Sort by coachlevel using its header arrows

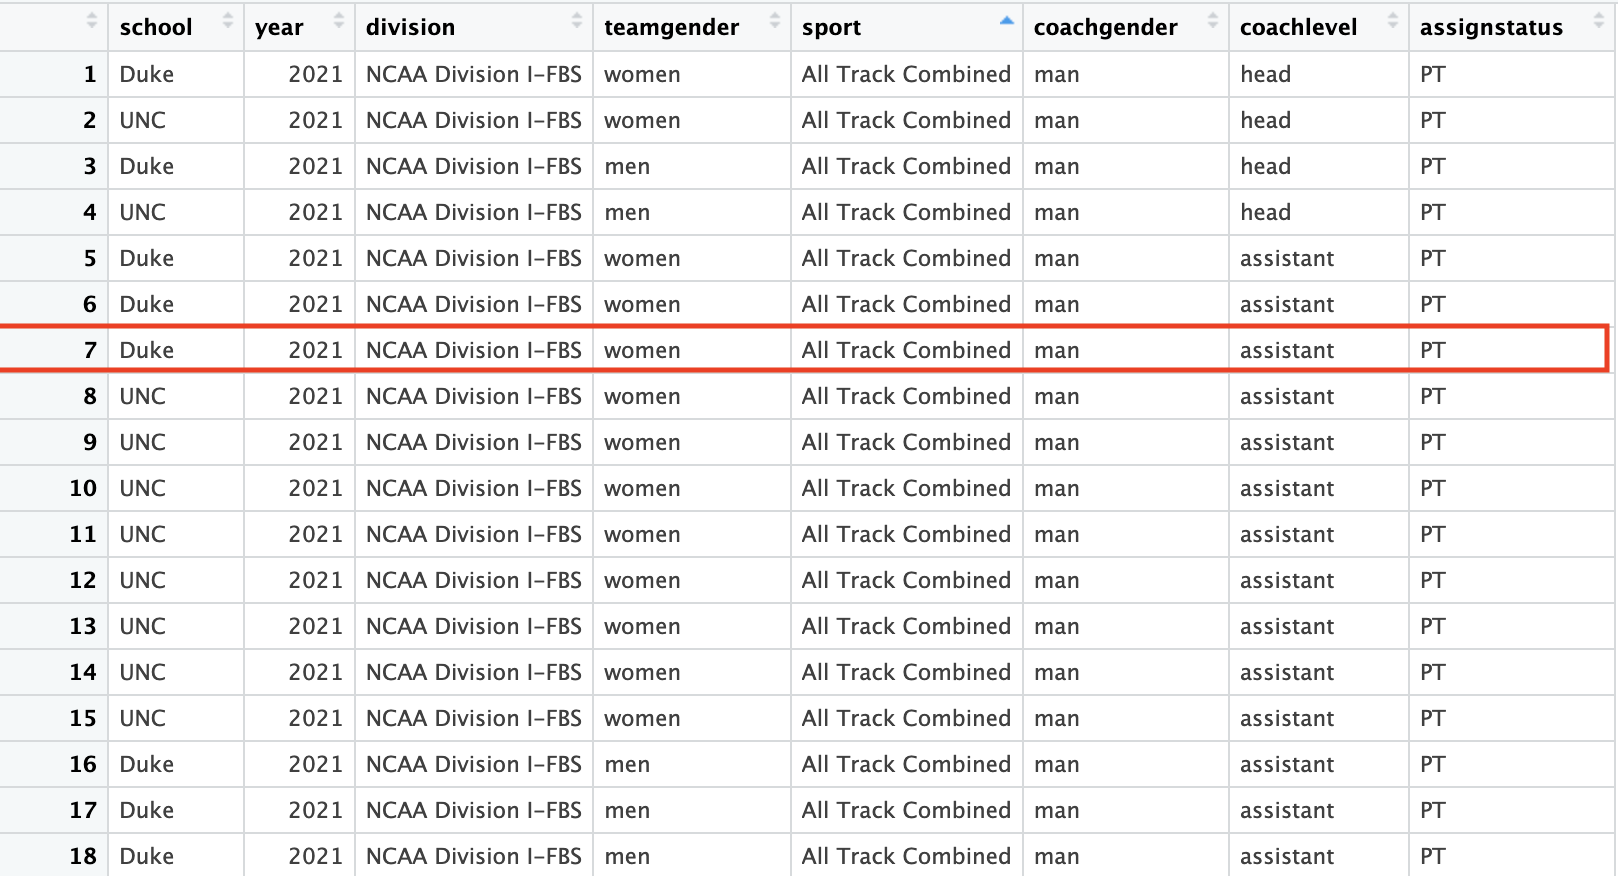pos(1393,21)
